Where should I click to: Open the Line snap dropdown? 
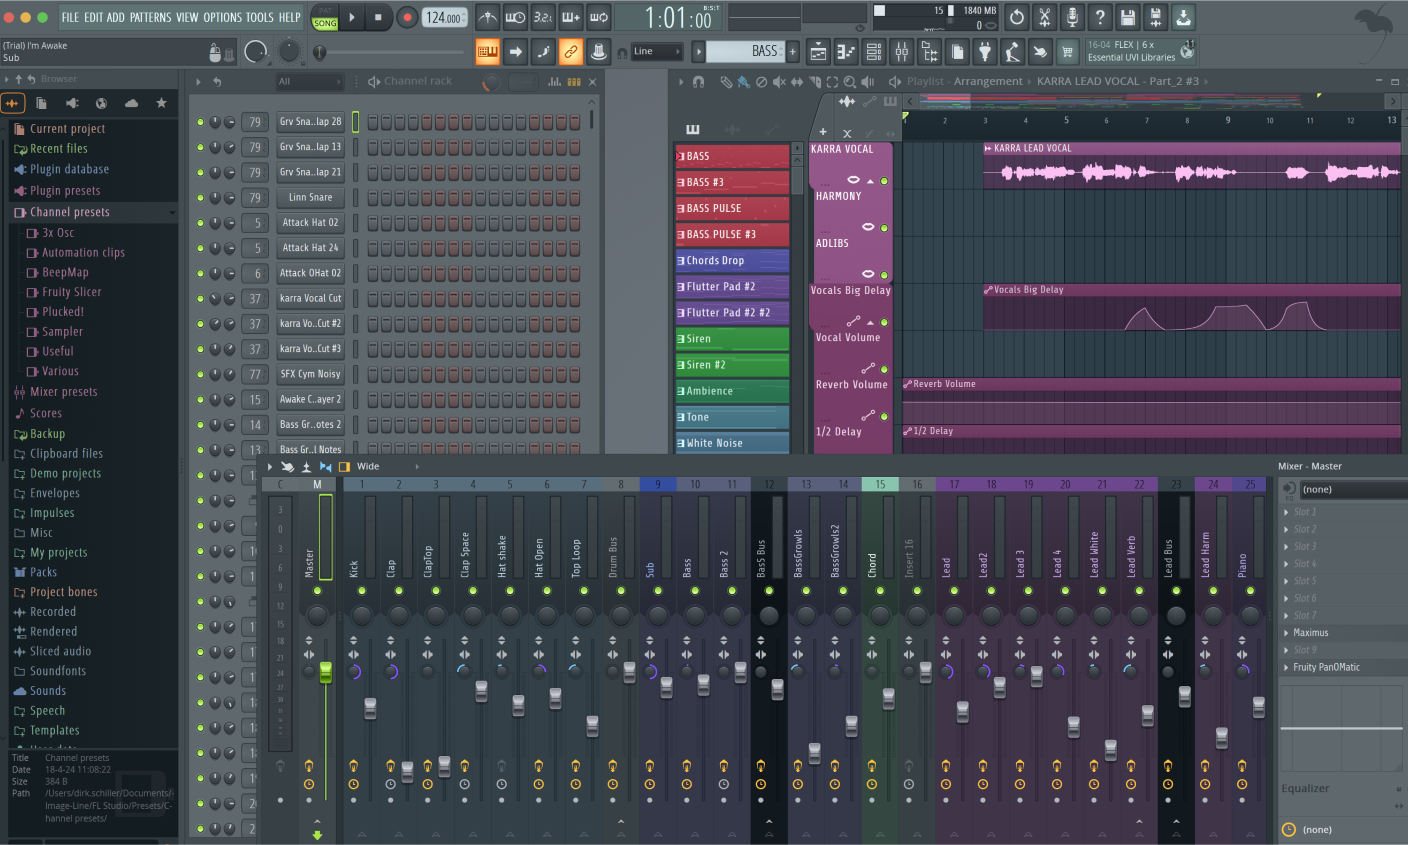(657, 51)
